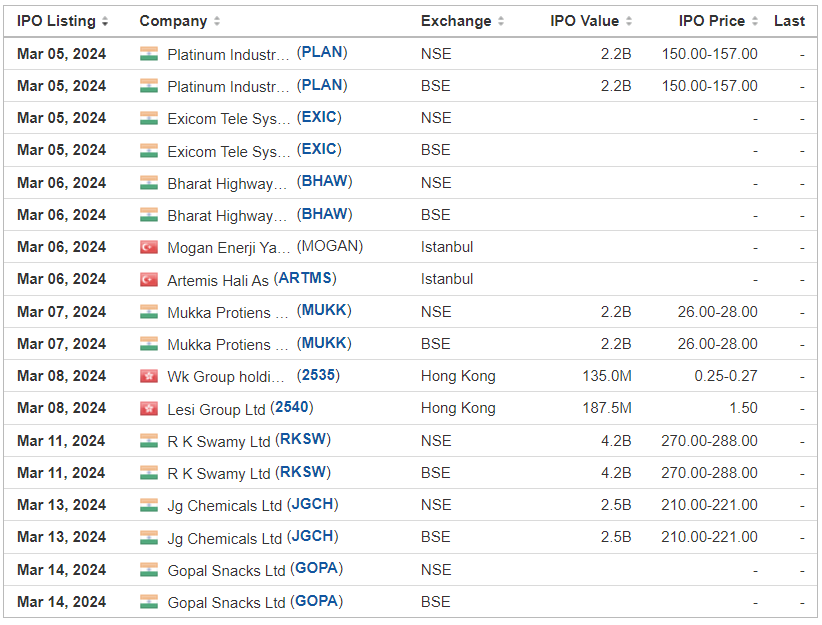Select company name Lesi Group Ltd

point(217,410)
